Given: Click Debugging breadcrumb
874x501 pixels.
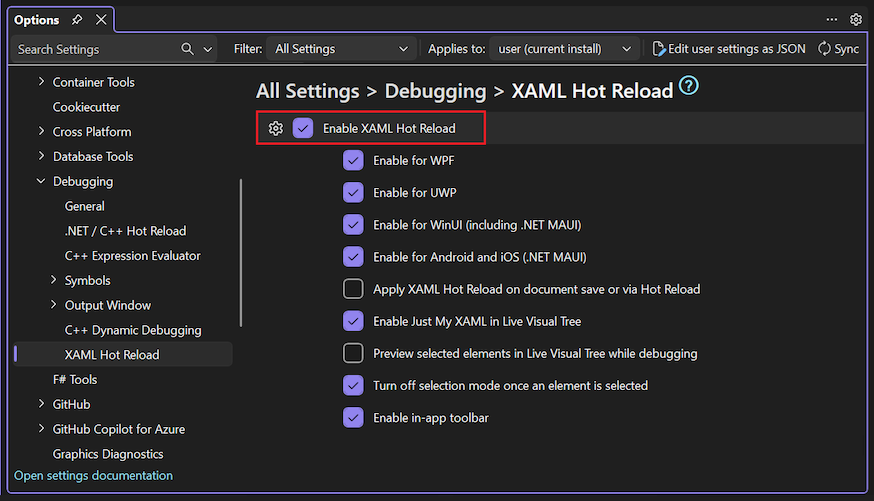Looking at the screenshot, I should tap(435, 91).
